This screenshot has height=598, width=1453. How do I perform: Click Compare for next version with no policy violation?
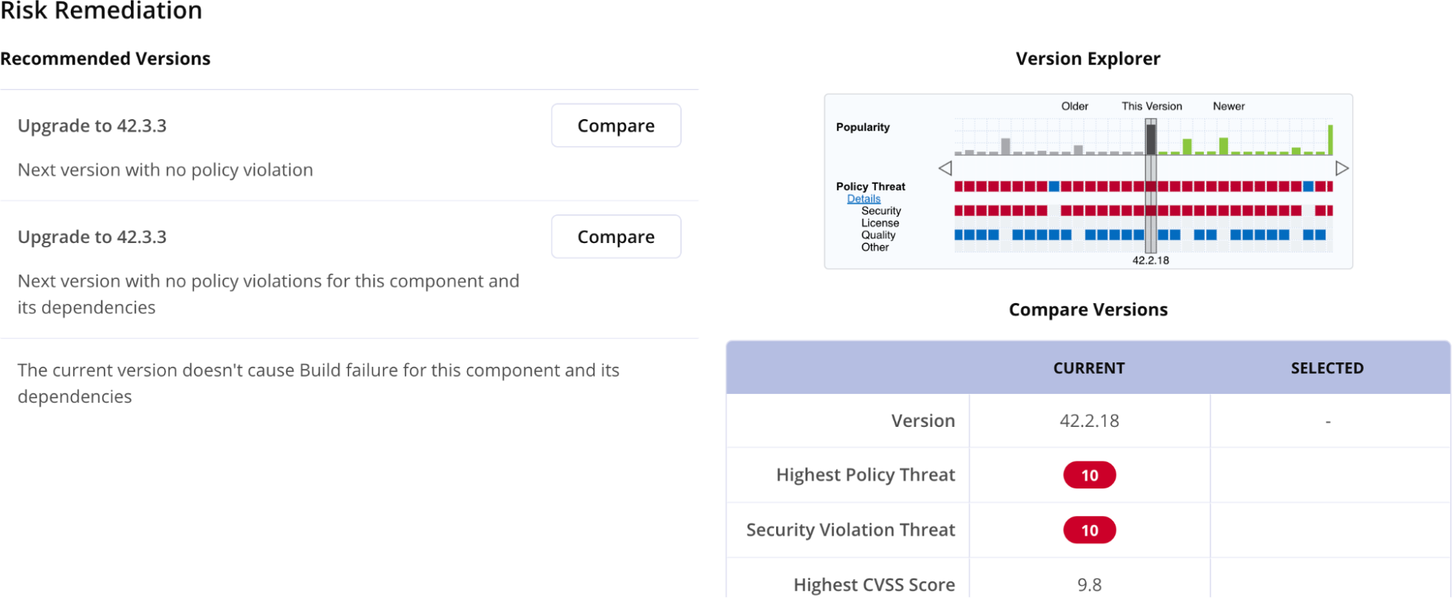pos(616,126)
